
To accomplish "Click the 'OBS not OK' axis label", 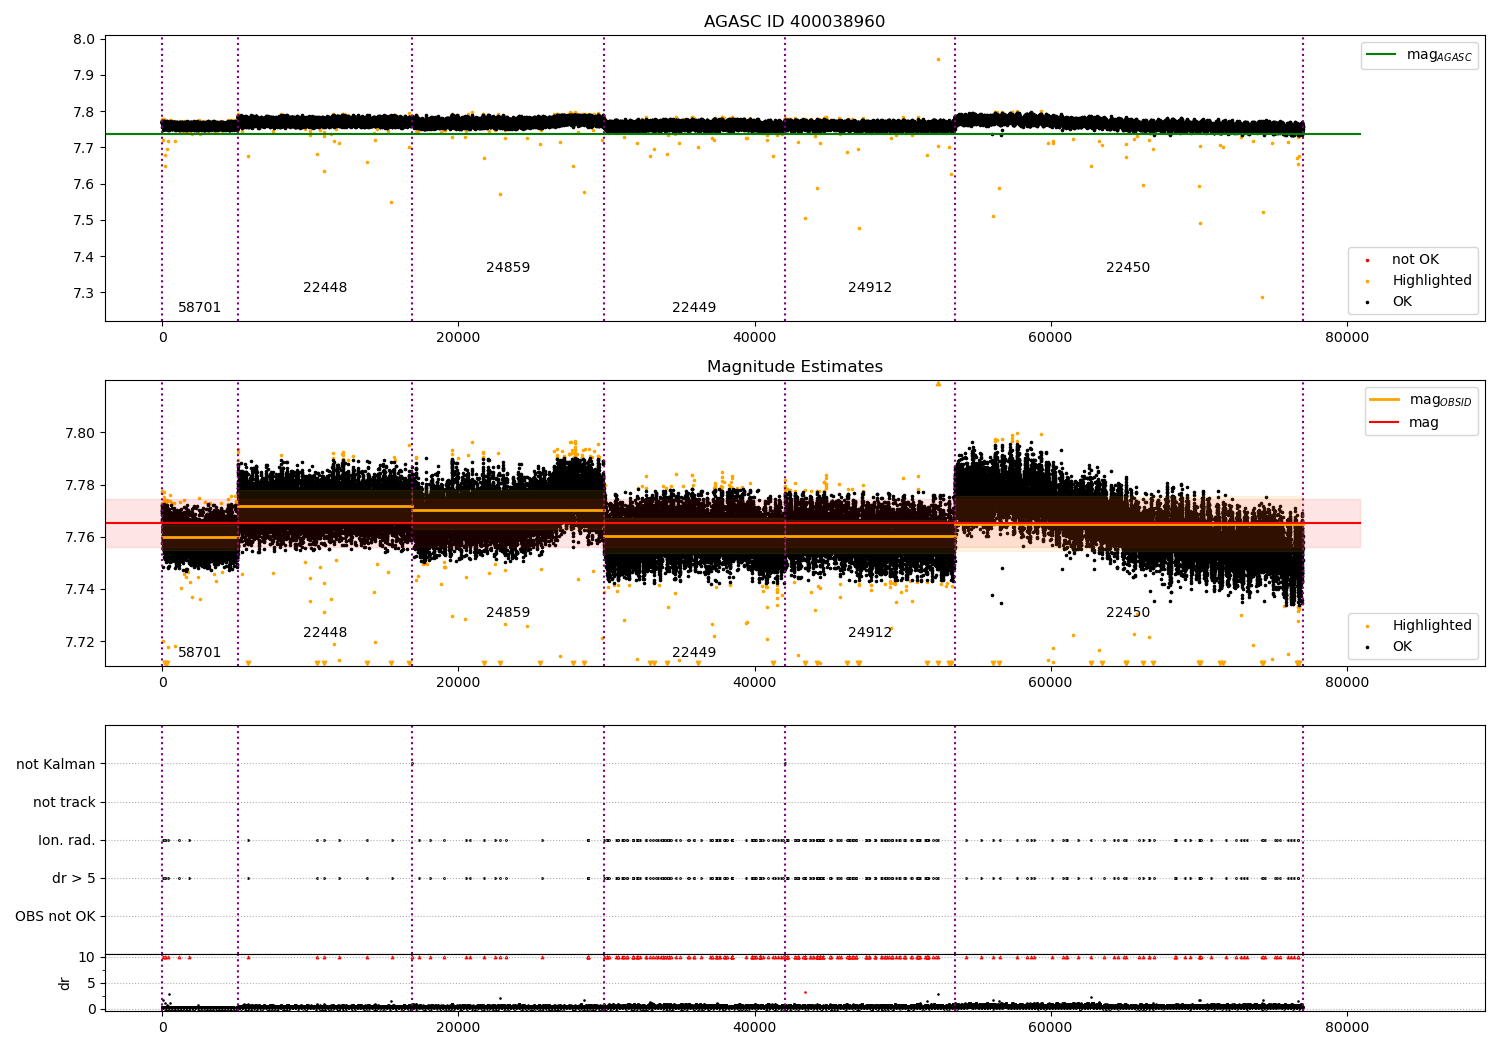I will click(x=55, y=916).
